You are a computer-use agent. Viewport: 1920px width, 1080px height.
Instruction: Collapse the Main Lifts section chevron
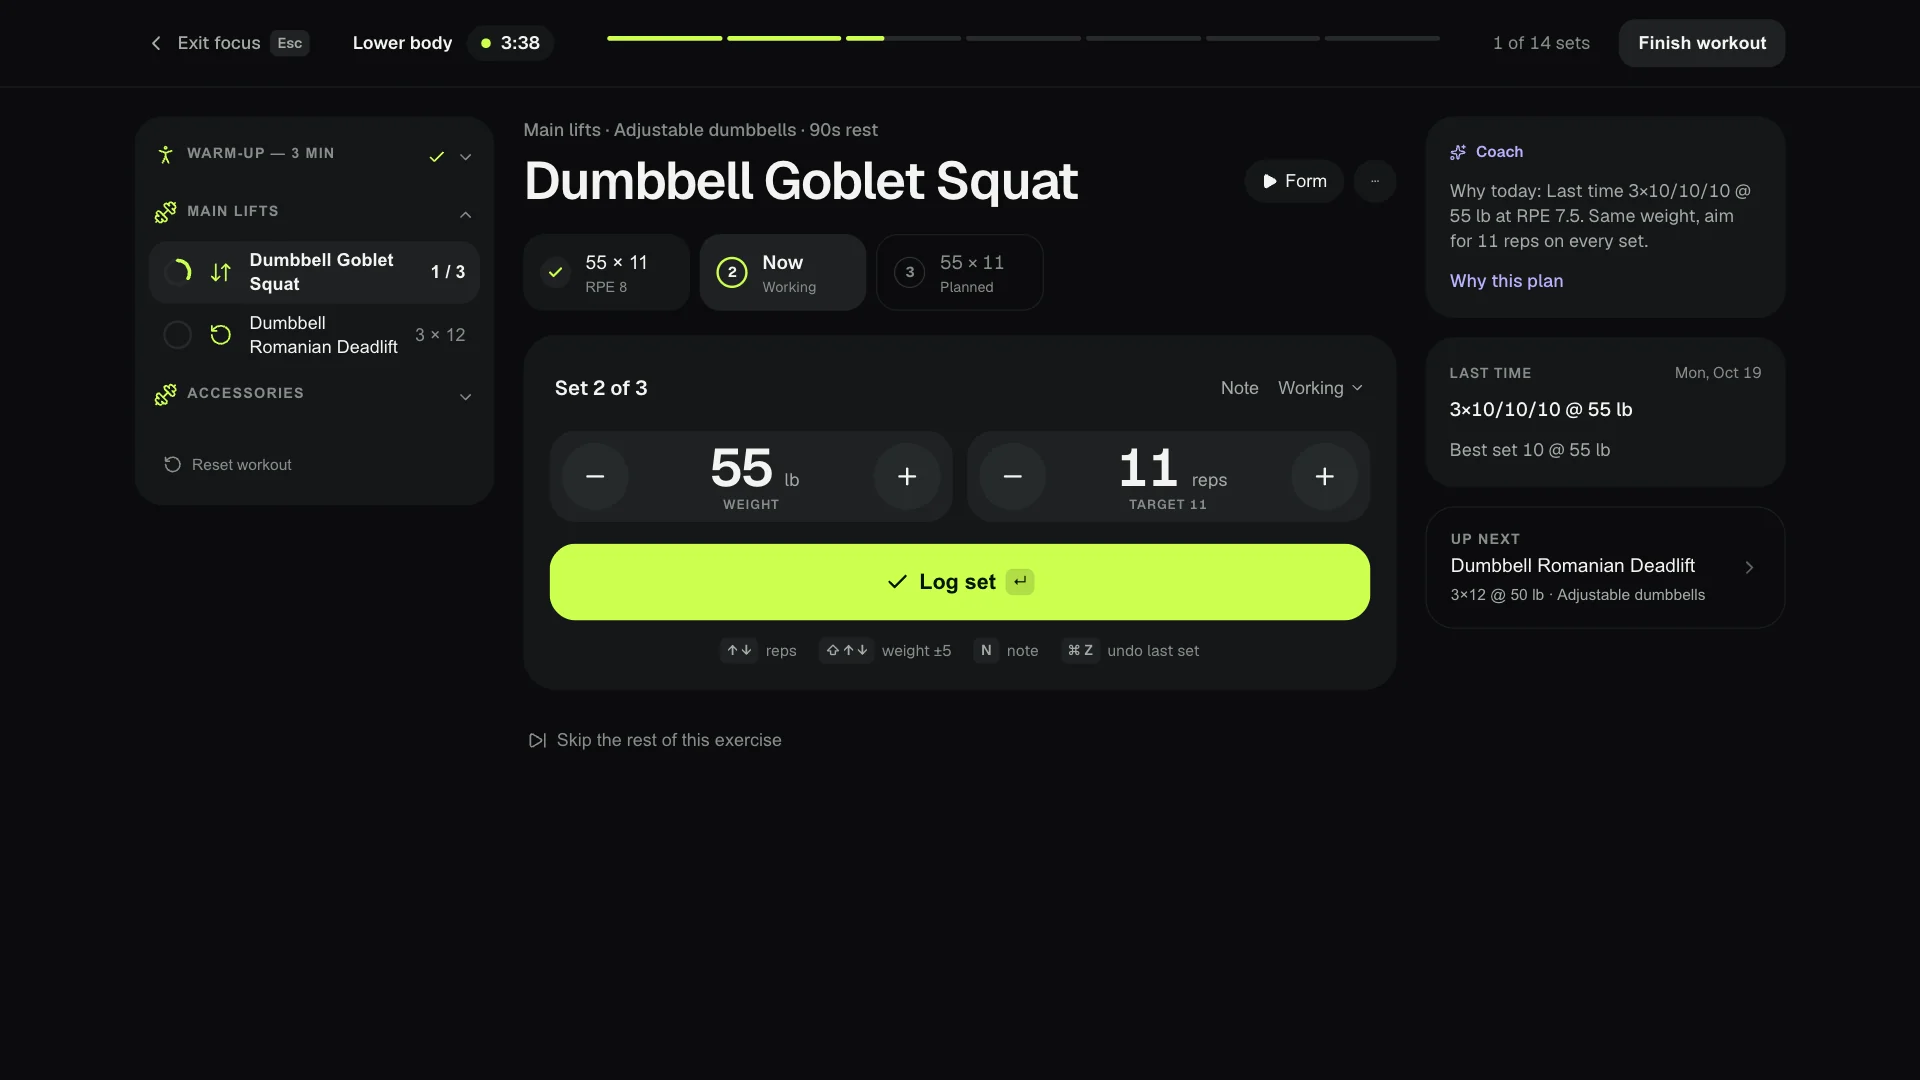tap(465, 215)
